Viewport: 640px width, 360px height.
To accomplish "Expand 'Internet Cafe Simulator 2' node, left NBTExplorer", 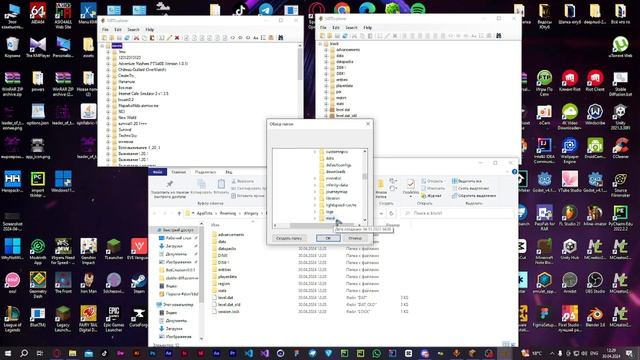I will [108, 93].
